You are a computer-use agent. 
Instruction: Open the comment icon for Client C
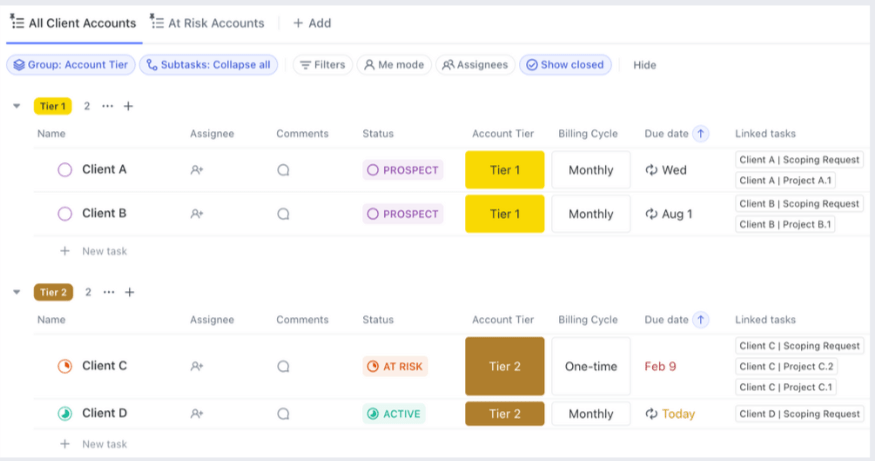283,367
